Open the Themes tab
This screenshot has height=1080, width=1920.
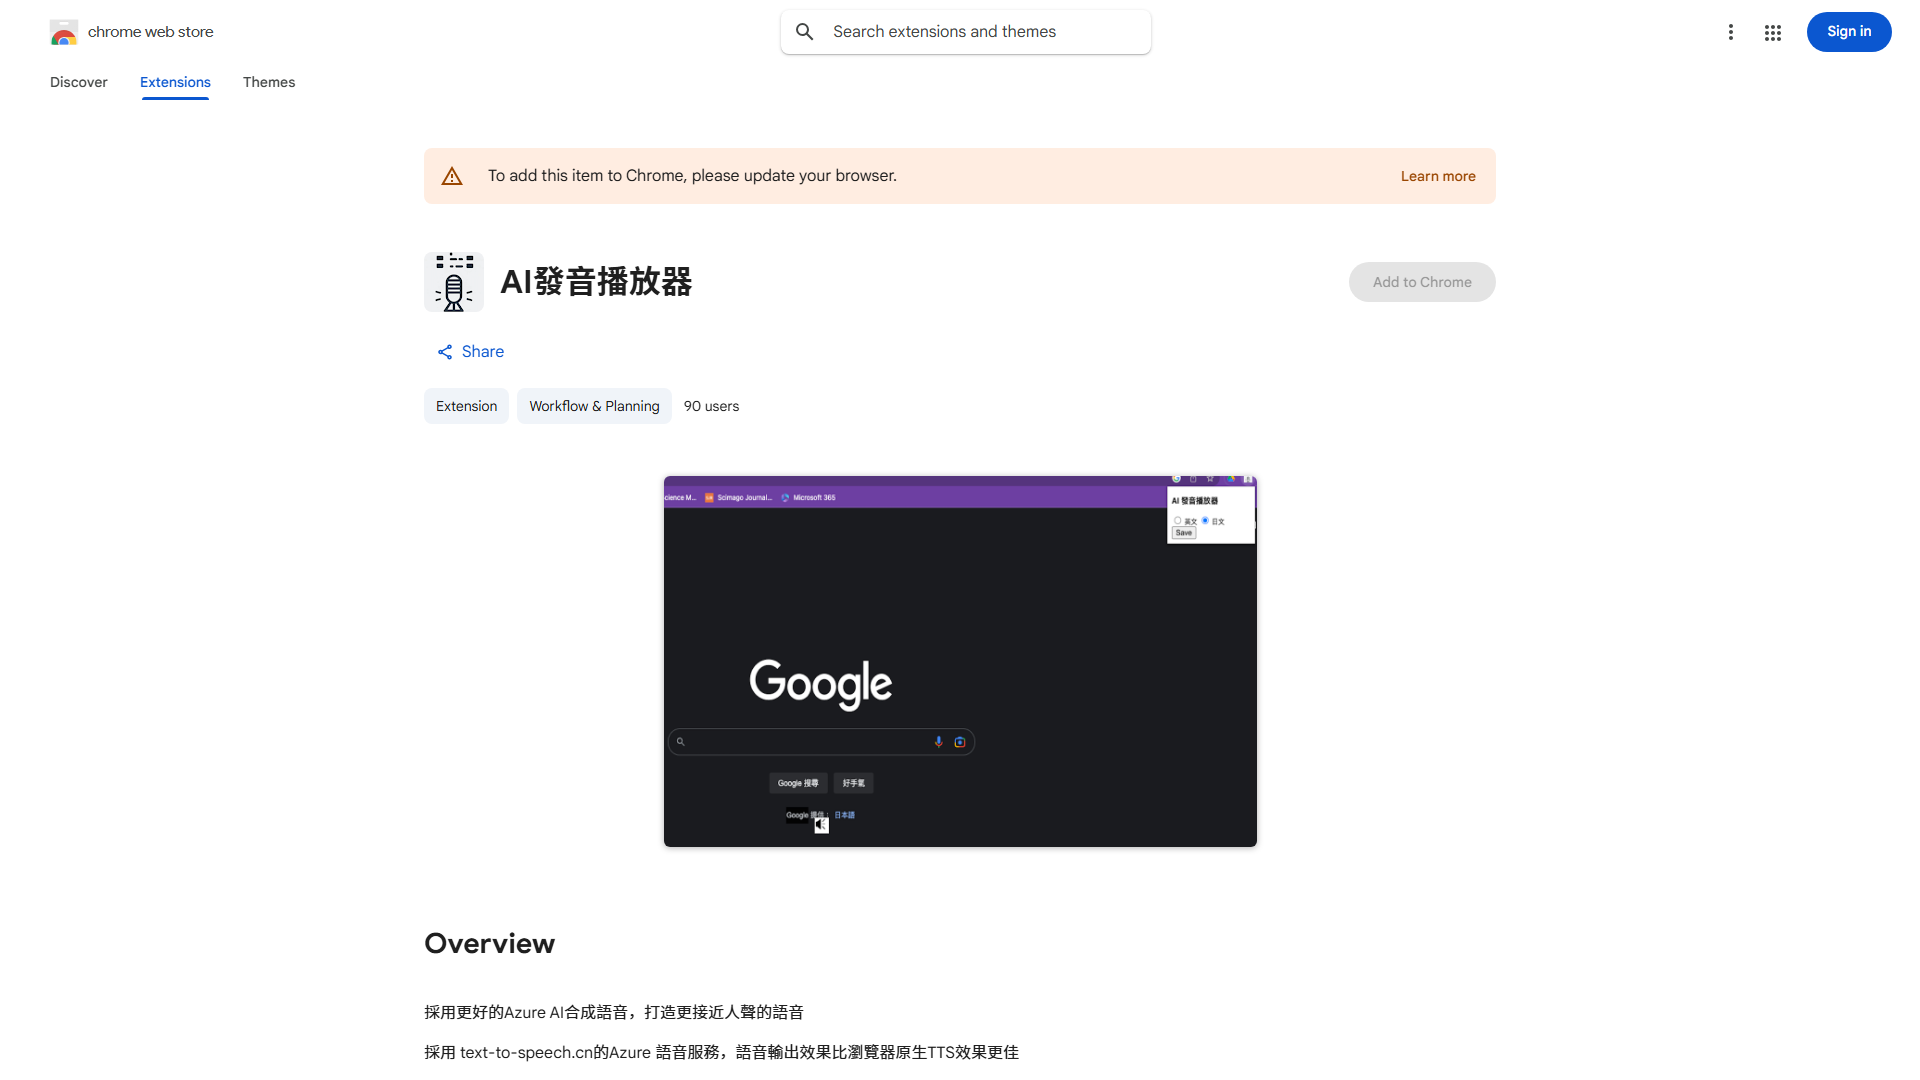269,82
